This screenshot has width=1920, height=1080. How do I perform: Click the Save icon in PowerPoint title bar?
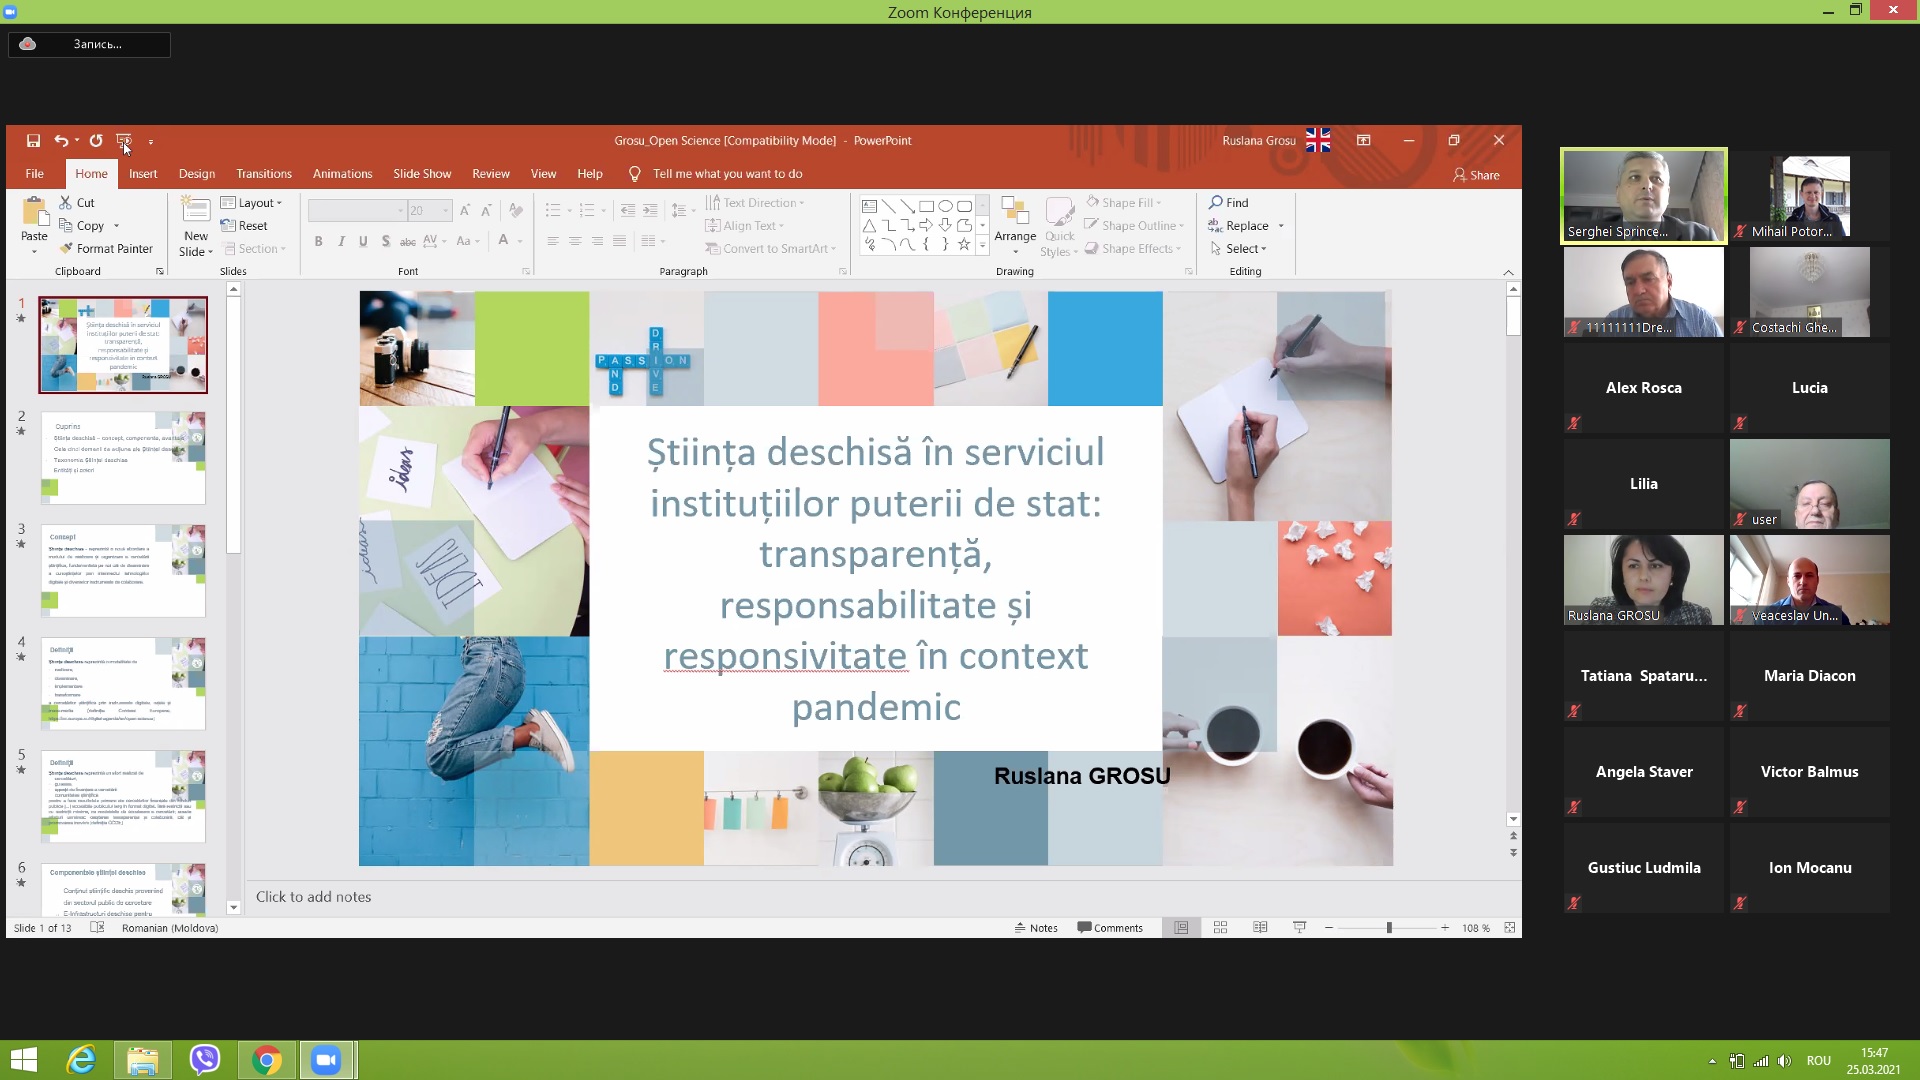(x=33, y=141)
